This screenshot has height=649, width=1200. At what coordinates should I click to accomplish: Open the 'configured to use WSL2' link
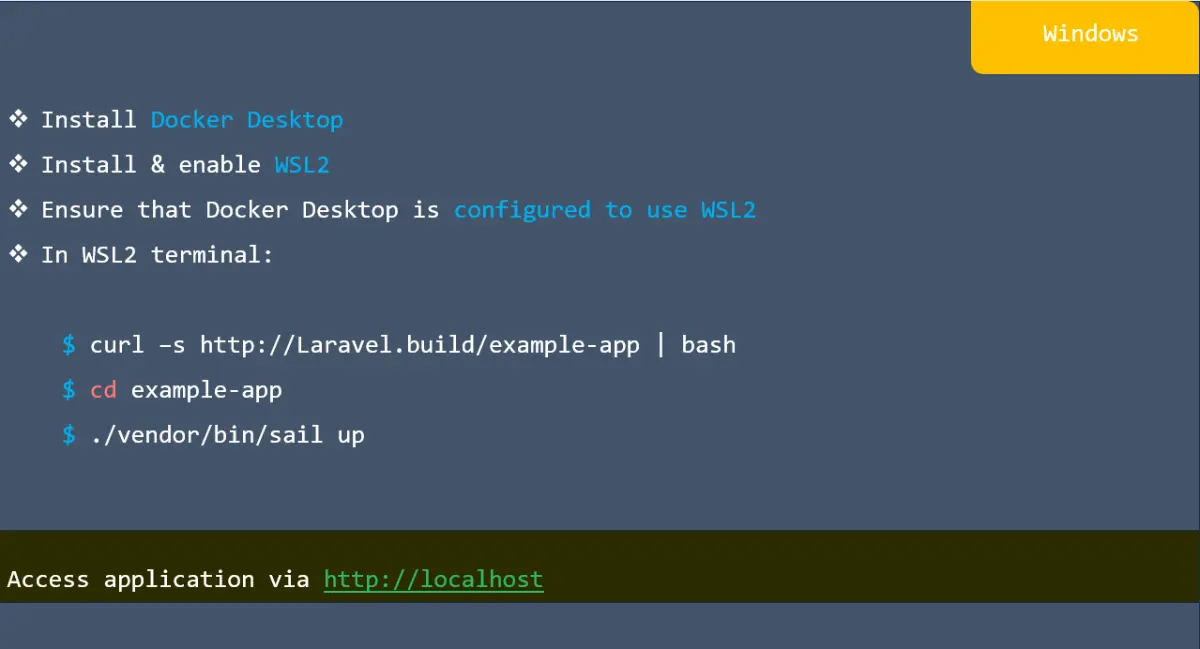tap(605, 210)
